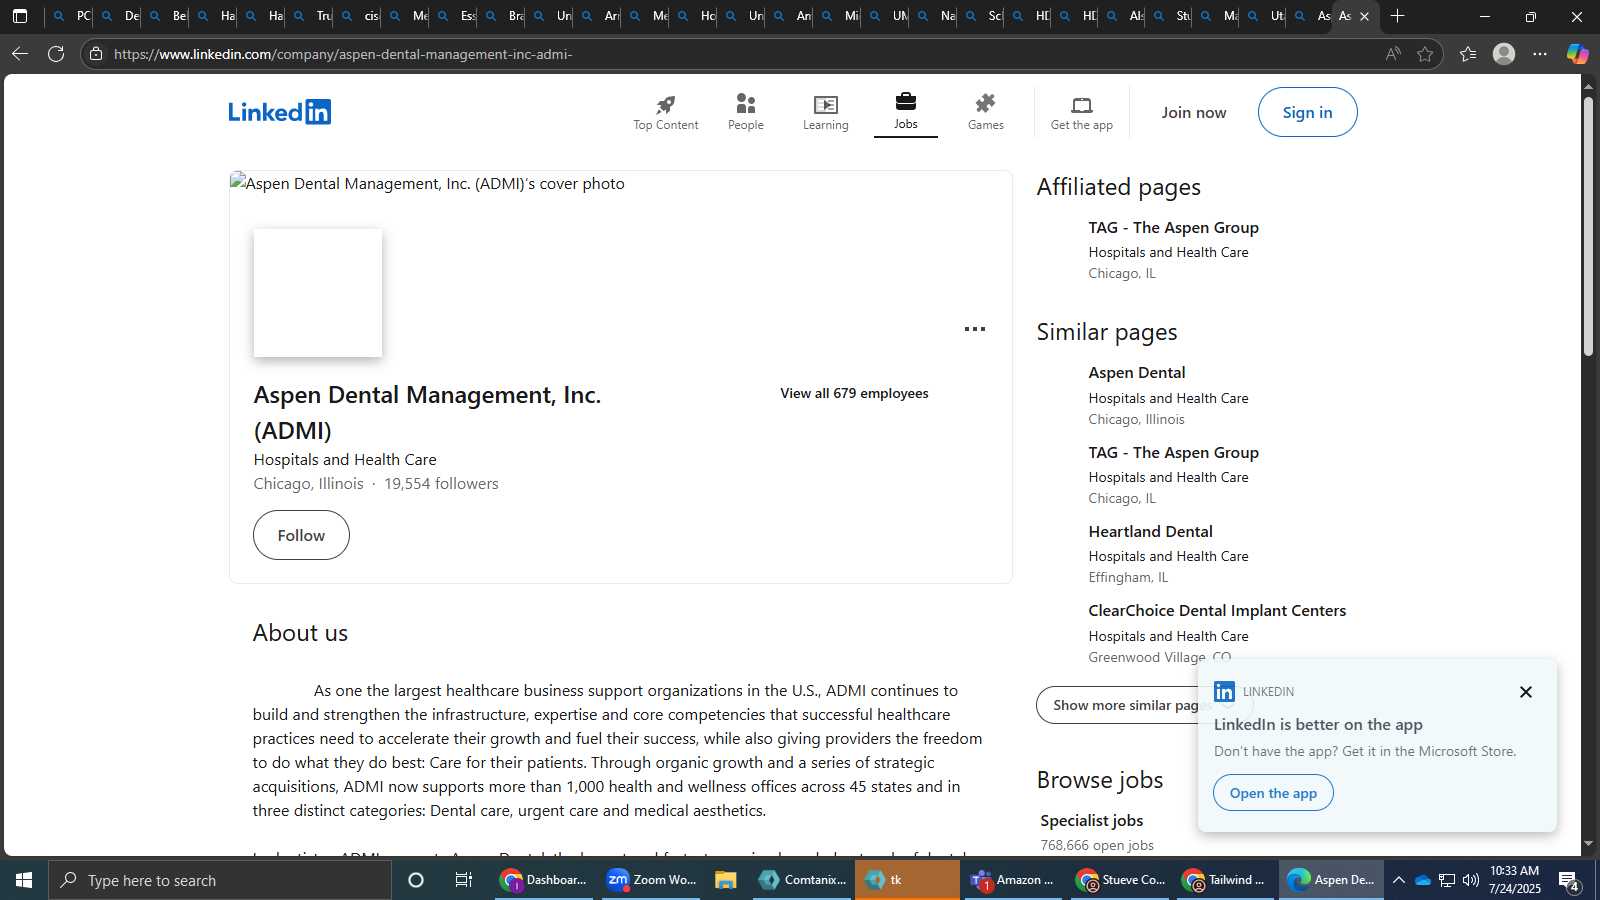Open File Explorer from taskbar

(726, 880)
